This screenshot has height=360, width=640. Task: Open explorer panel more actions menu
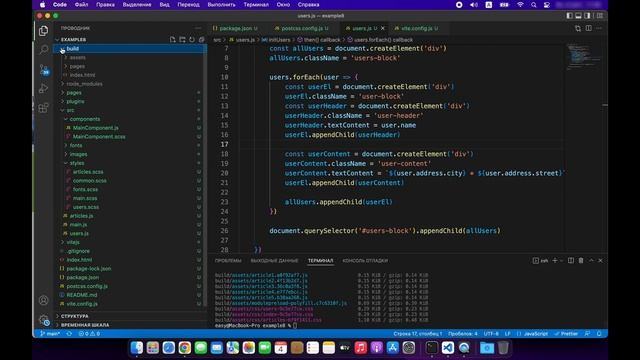click(198, 28)
